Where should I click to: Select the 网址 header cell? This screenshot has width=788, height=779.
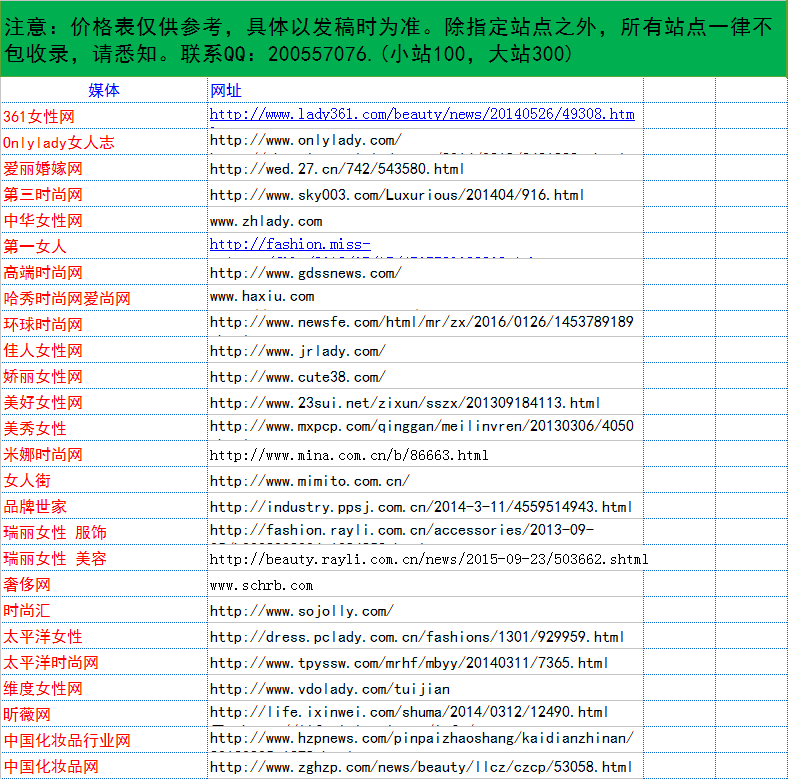(425, 90)
